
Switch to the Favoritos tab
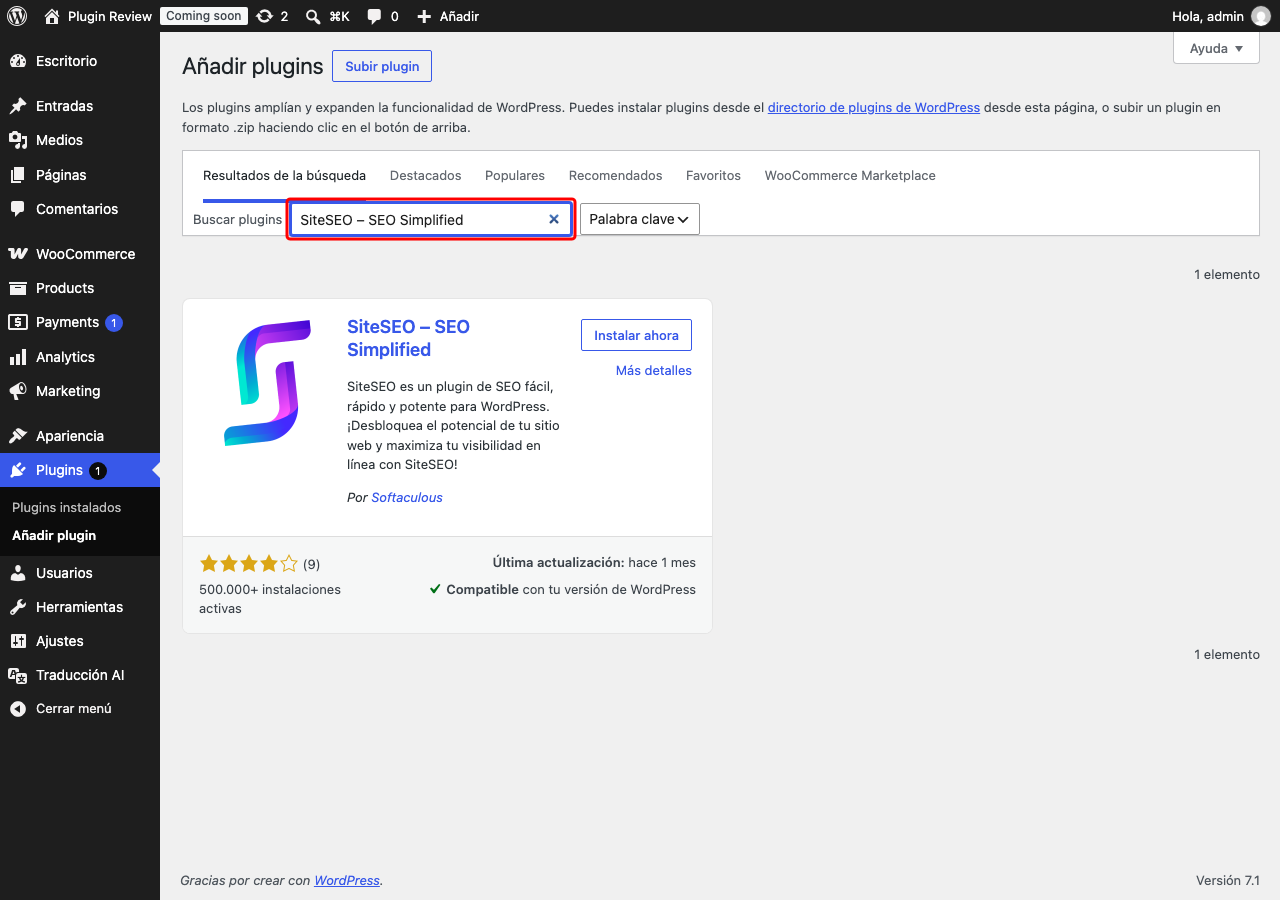click(x=714, y=176)
